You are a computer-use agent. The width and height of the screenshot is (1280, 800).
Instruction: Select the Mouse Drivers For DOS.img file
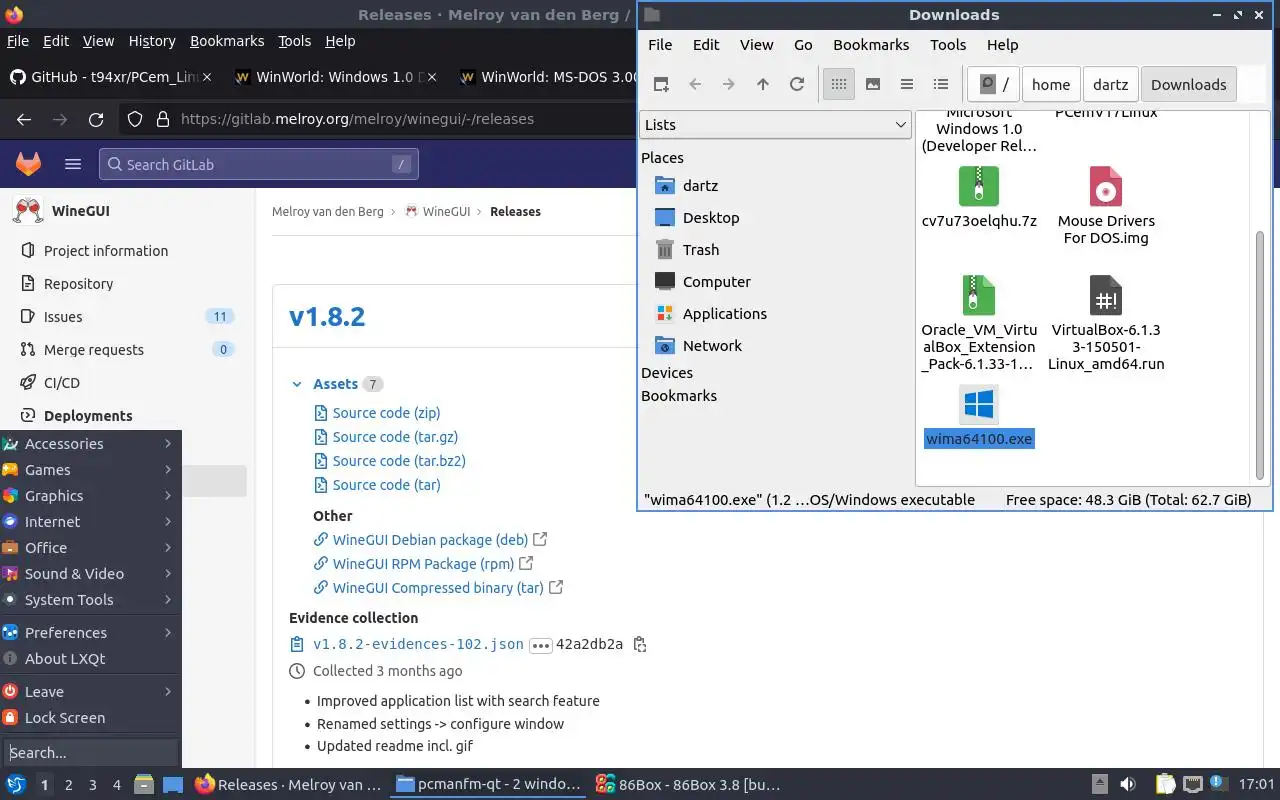click(1106, 206)
